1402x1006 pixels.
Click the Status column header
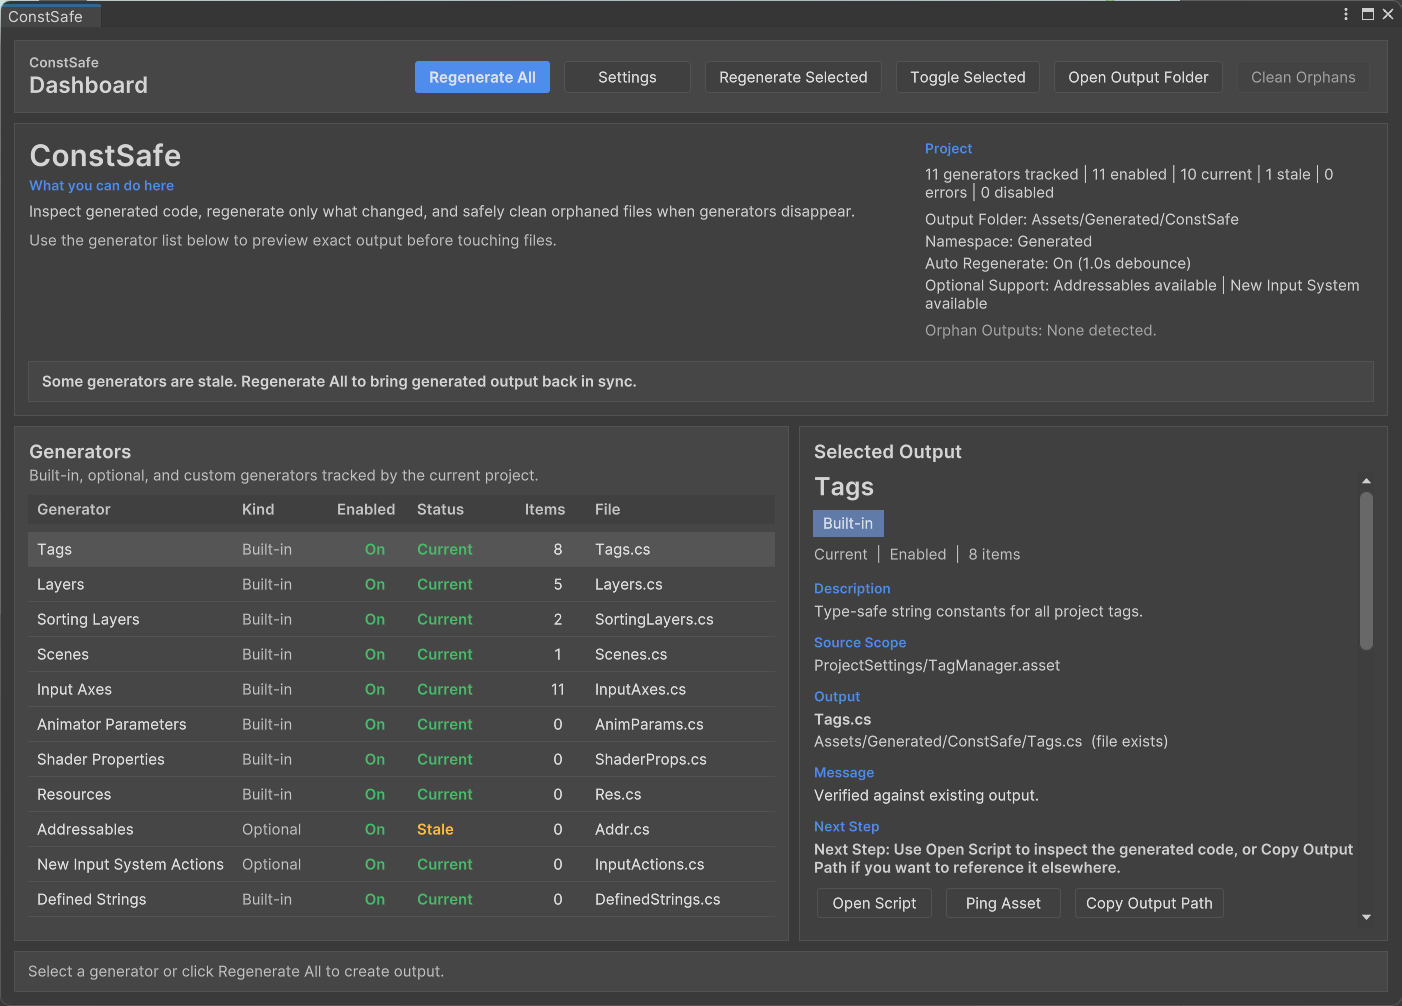(440, 509)
